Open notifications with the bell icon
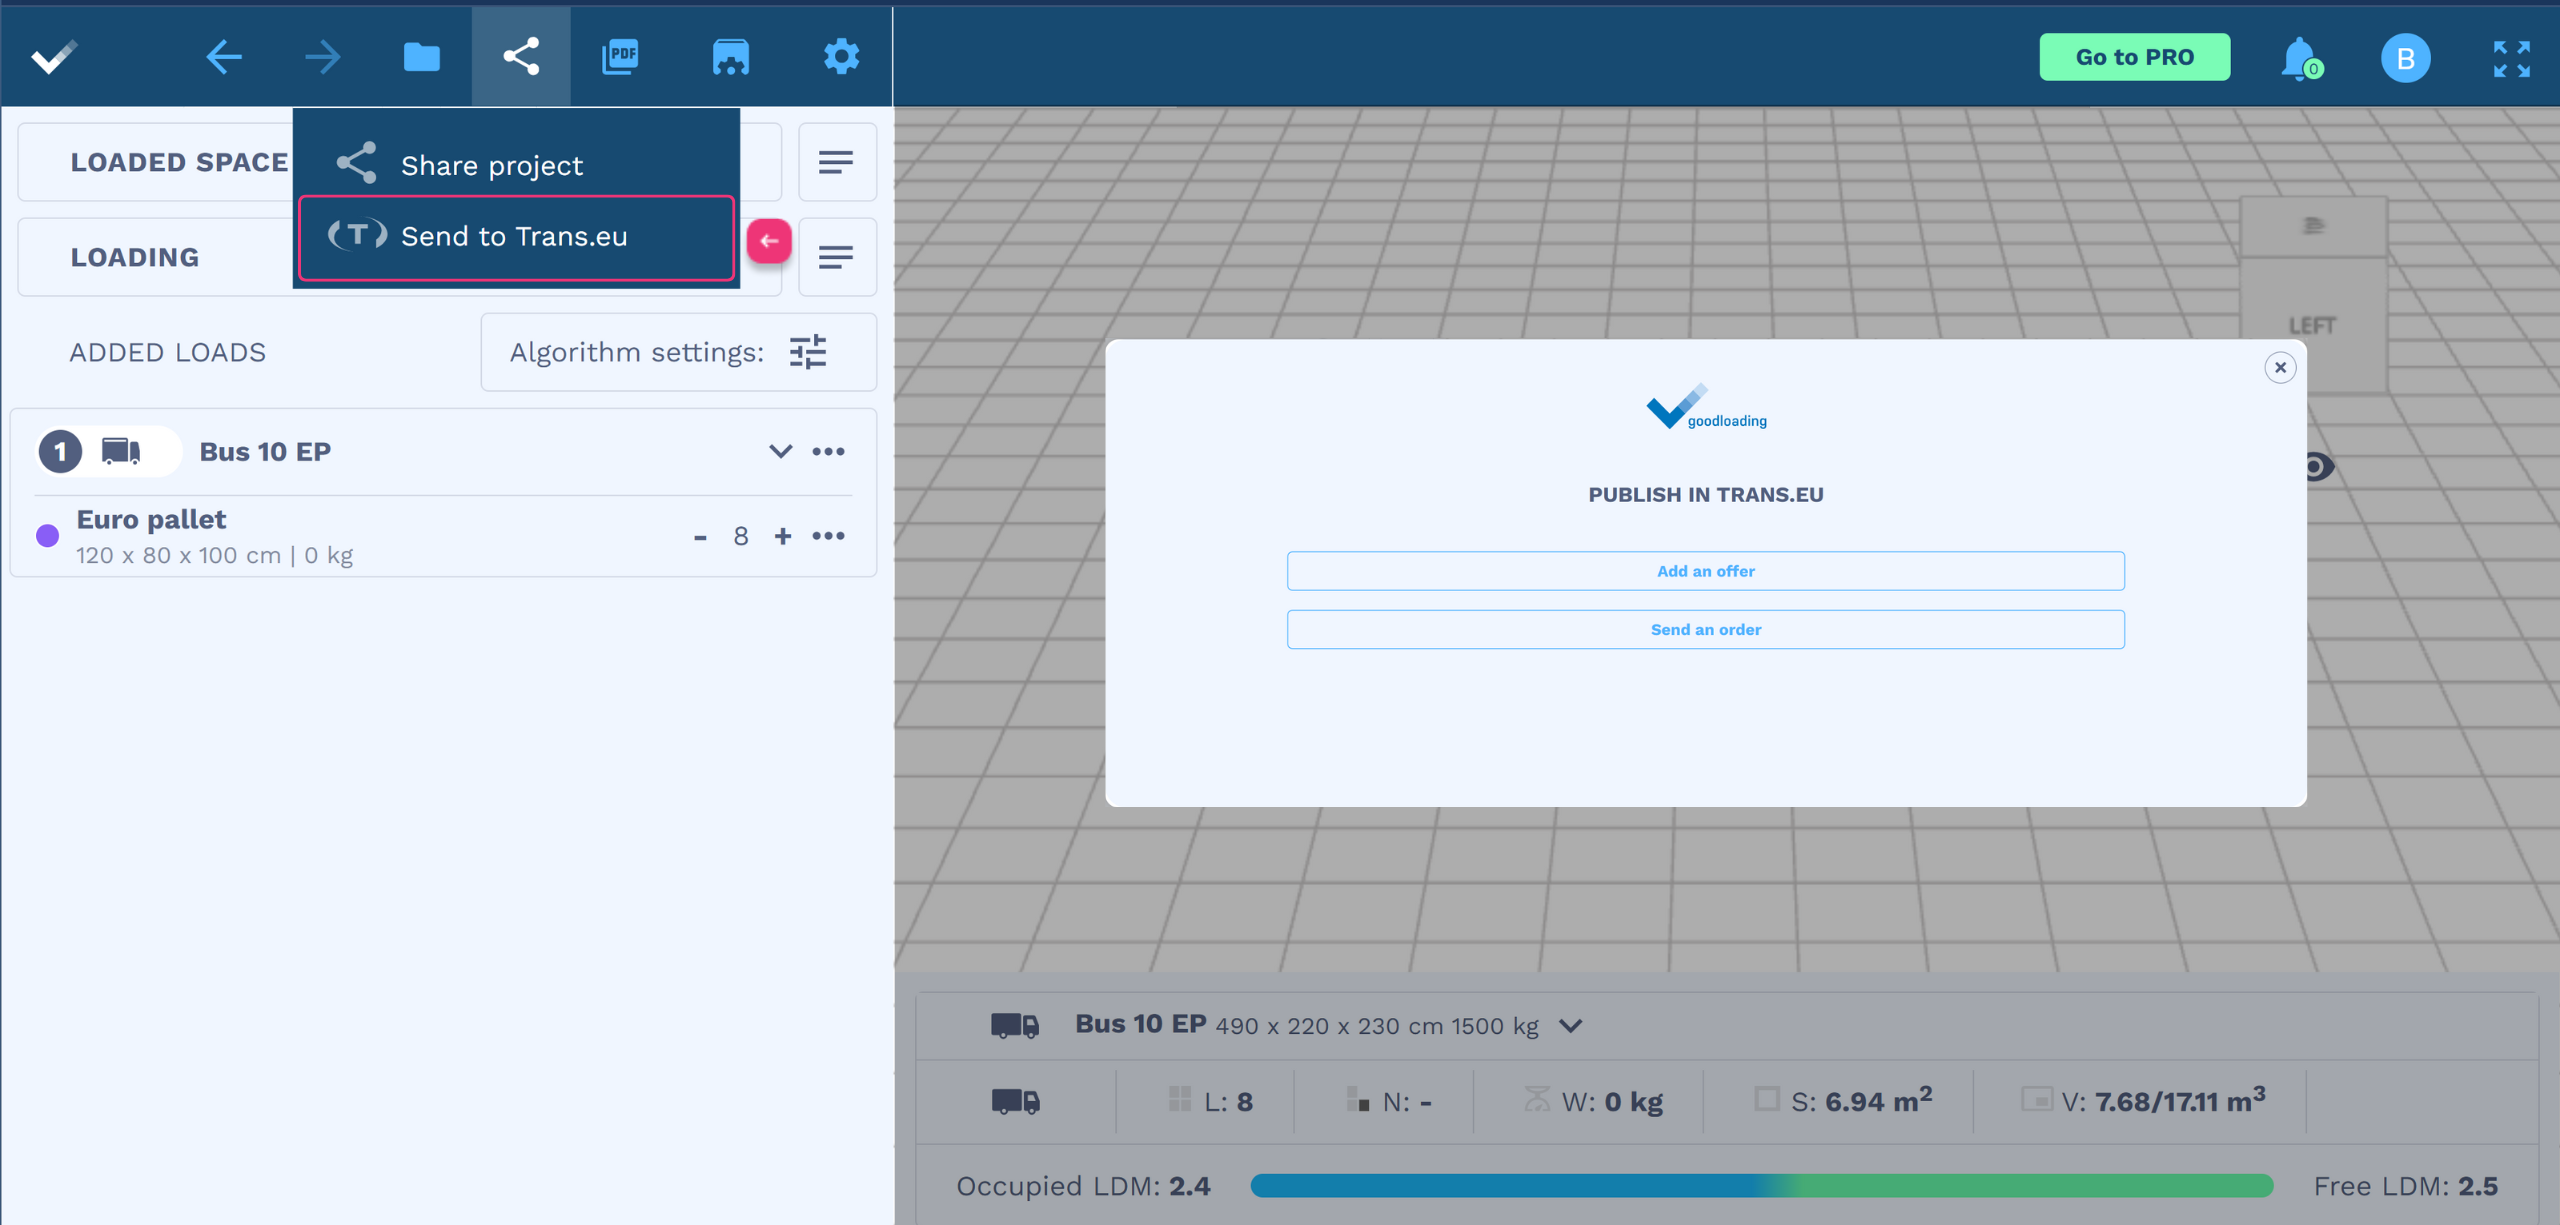Image resolution: width=2560 pixels, height=1225 pixels. coord(2298,58)
